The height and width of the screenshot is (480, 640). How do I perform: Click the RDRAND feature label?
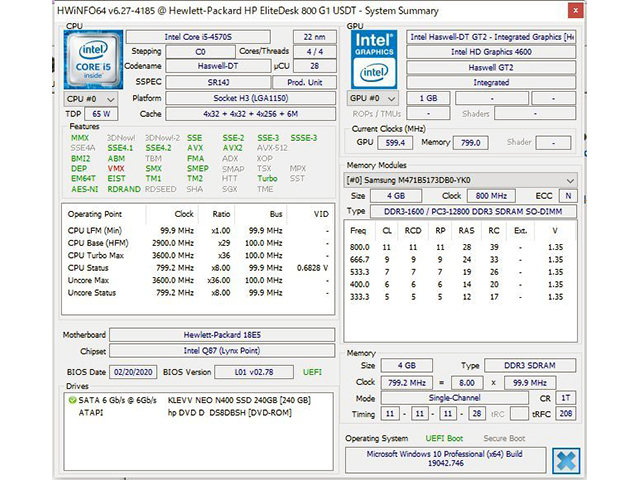[124, 189]
